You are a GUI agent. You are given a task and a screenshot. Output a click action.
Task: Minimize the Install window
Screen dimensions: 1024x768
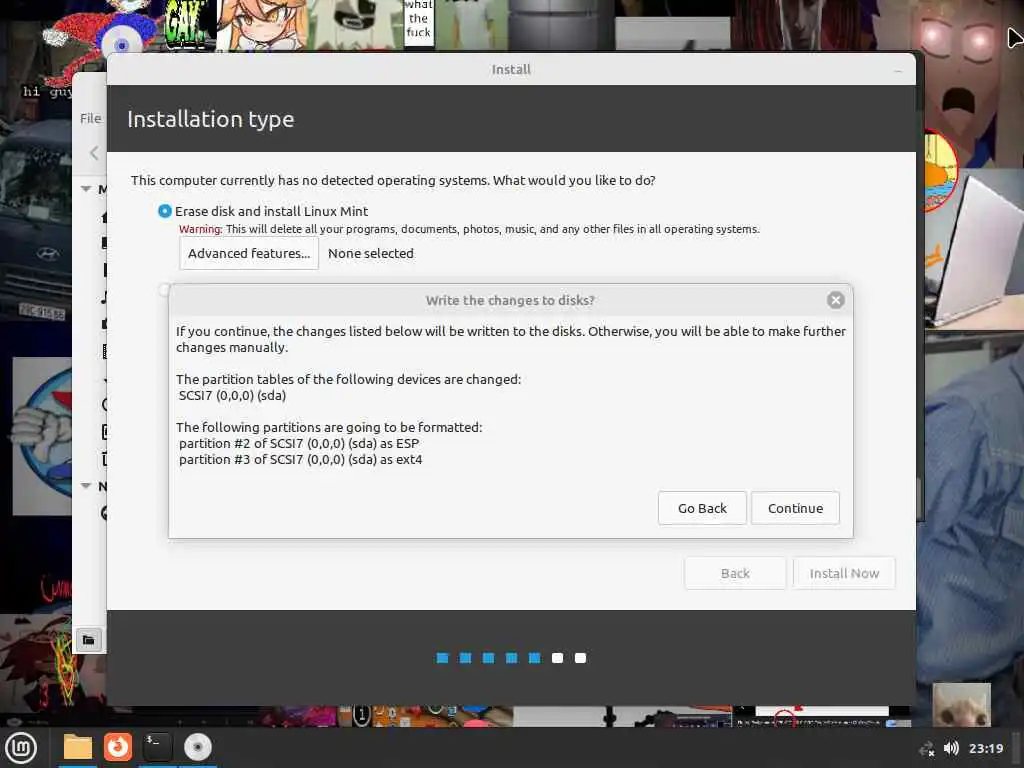pos(898,70)
